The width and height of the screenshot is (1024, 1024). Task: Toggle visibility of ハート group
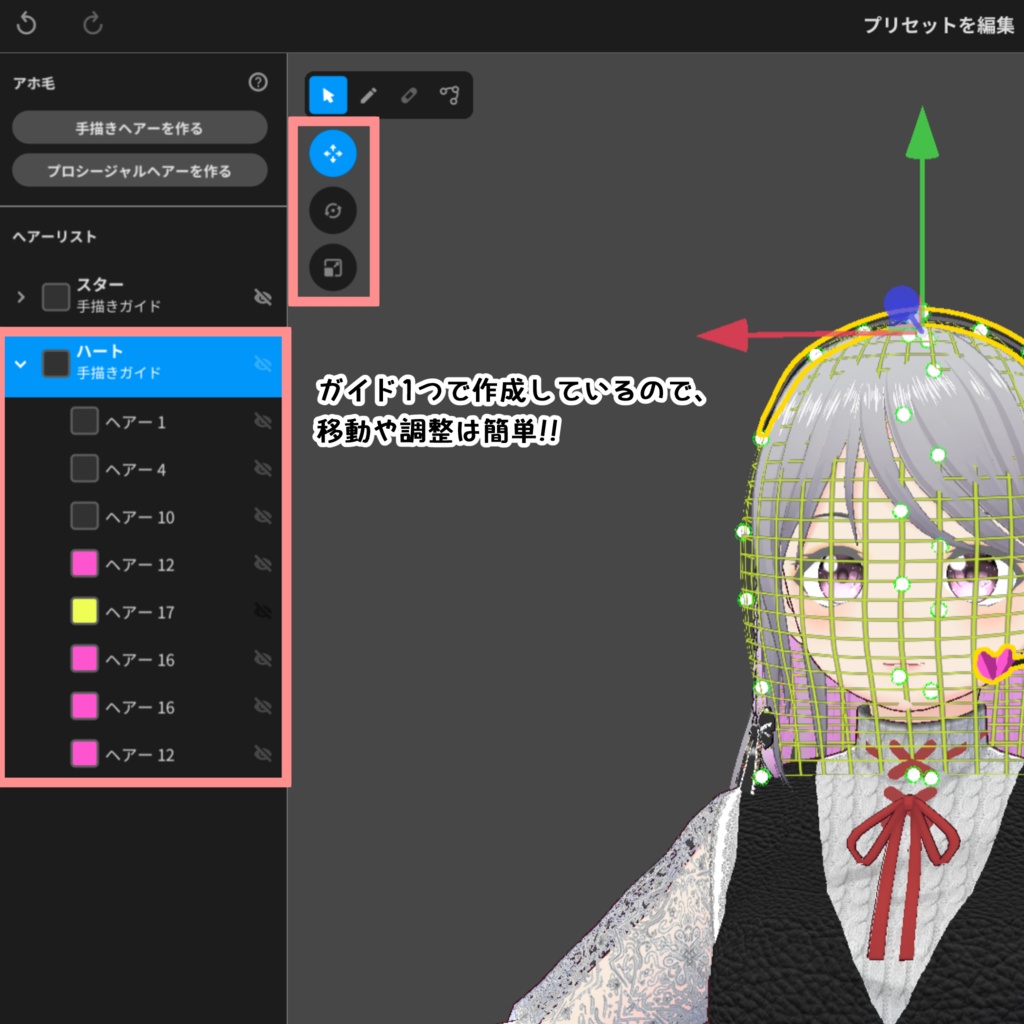click(x=263, y=364)
